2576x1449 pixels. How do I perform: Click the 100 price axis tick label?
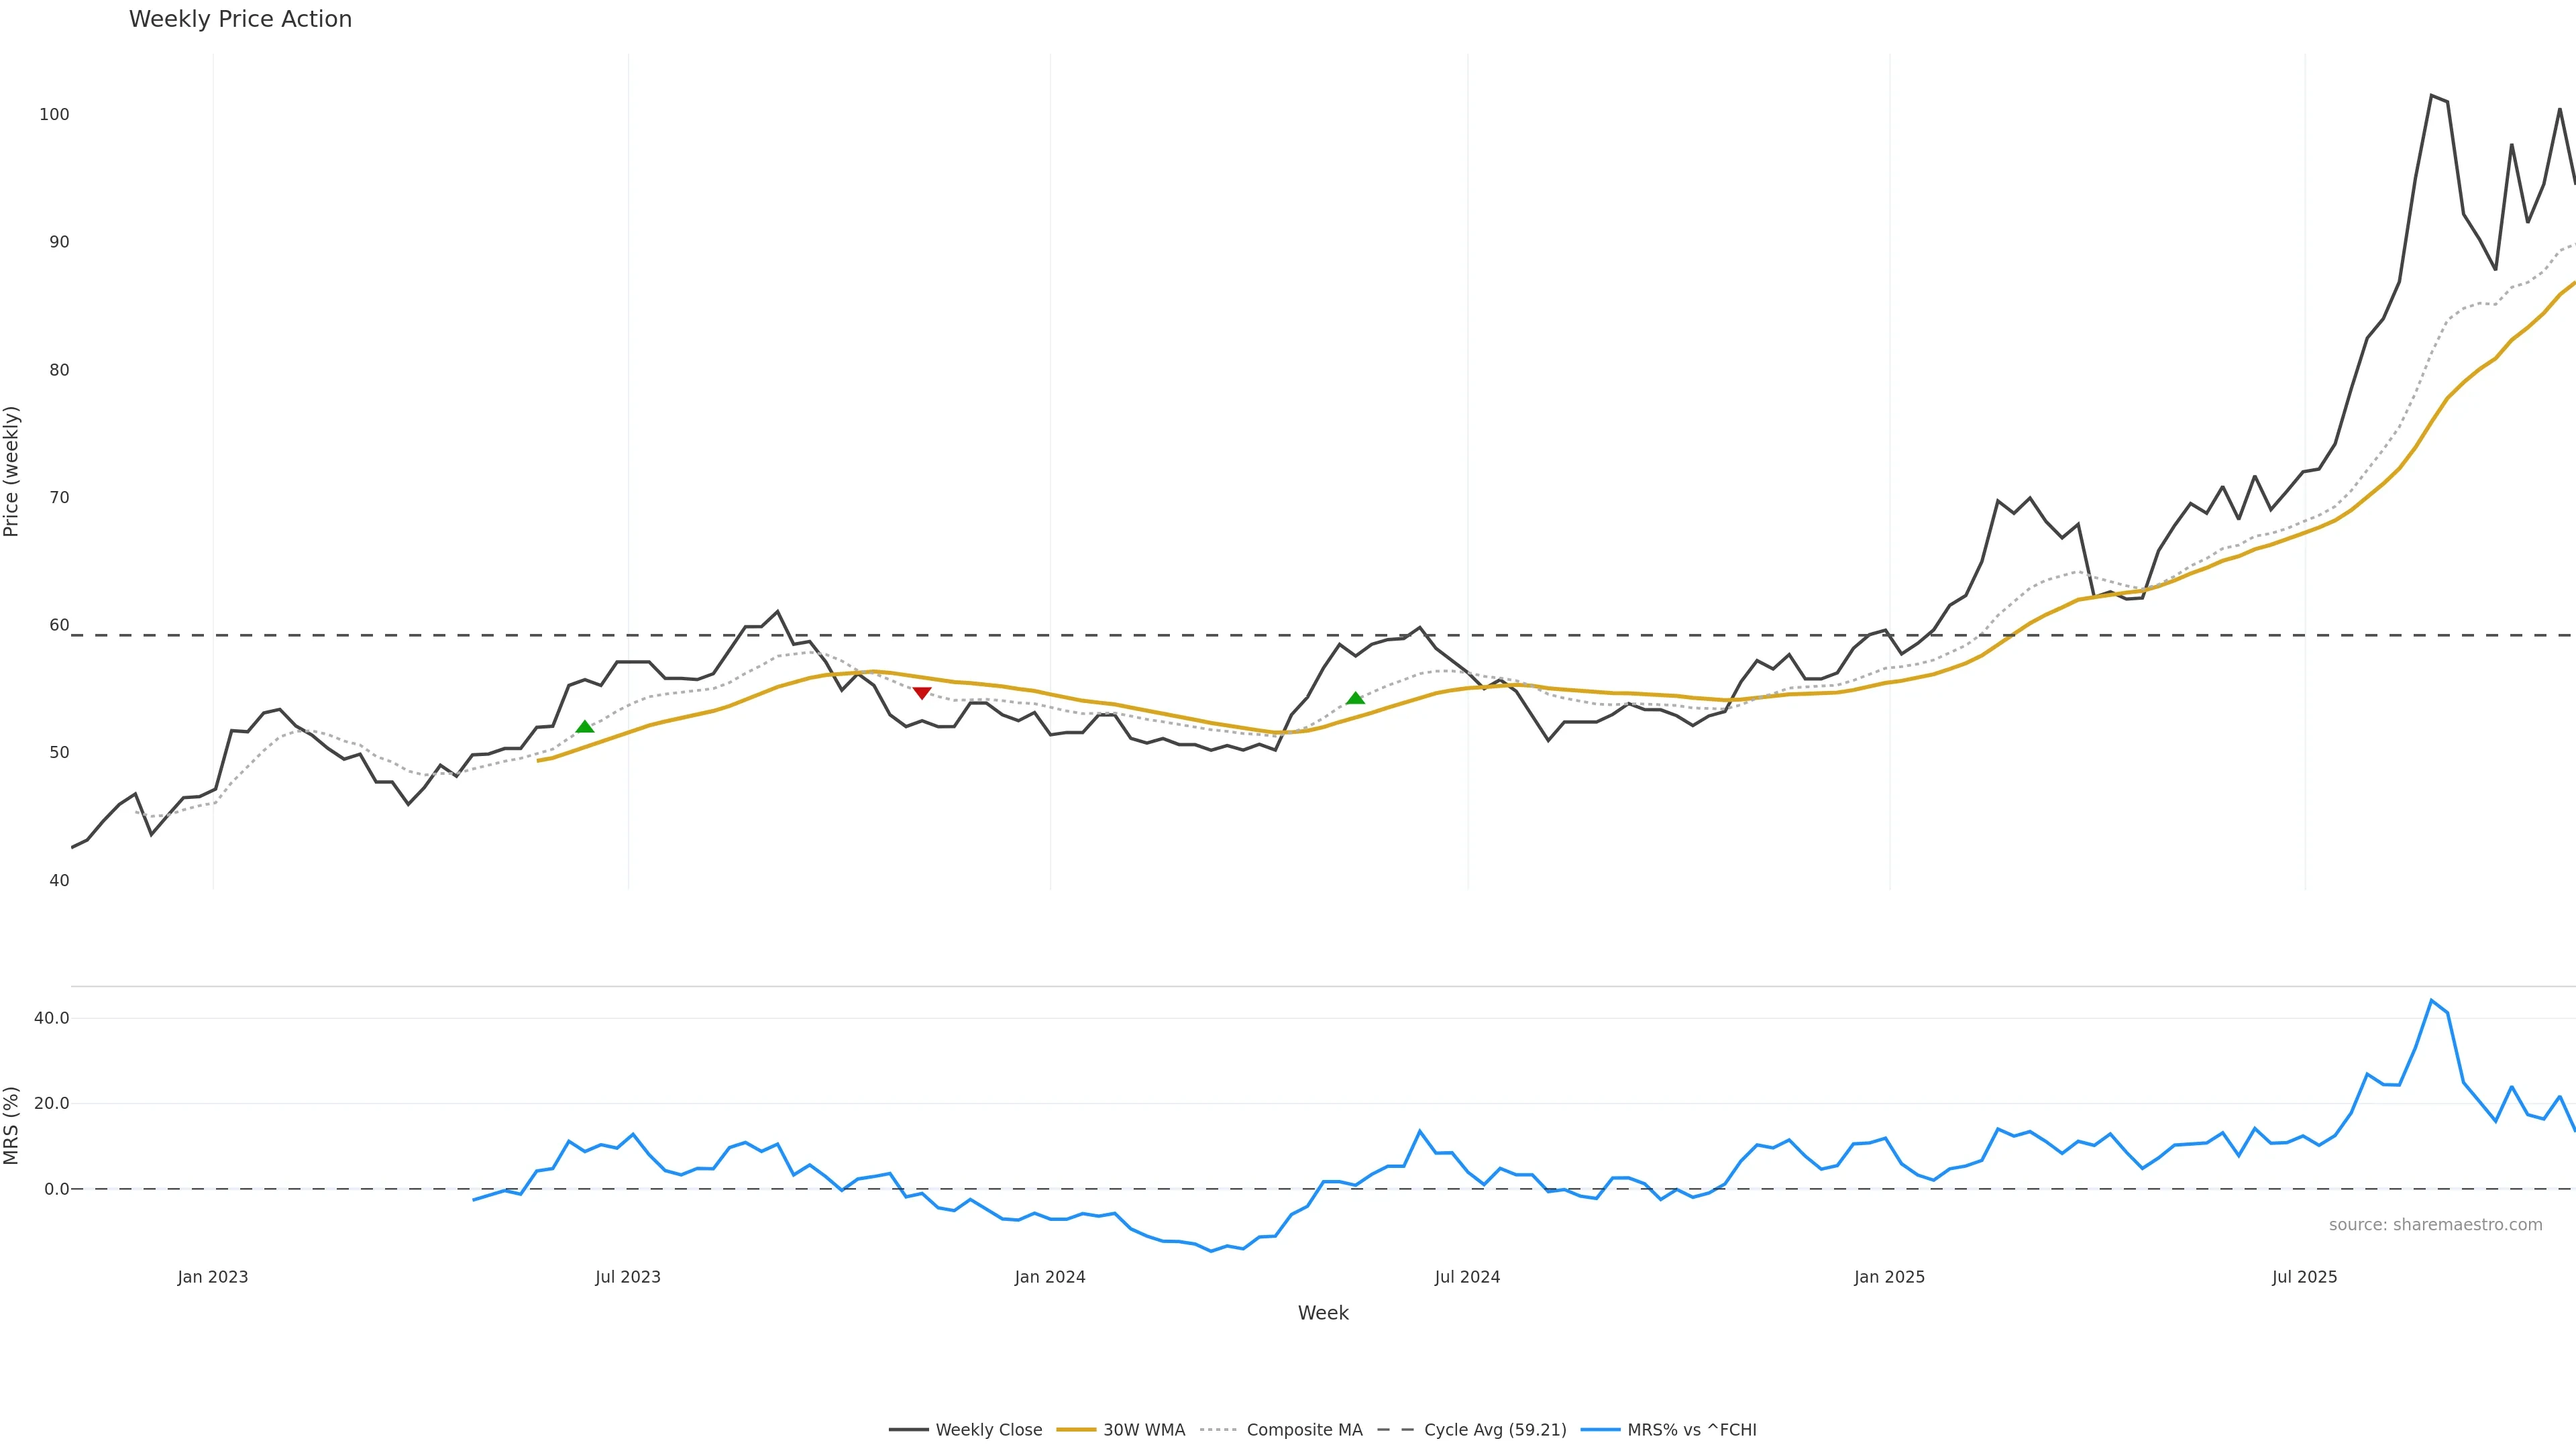(54, 115)
